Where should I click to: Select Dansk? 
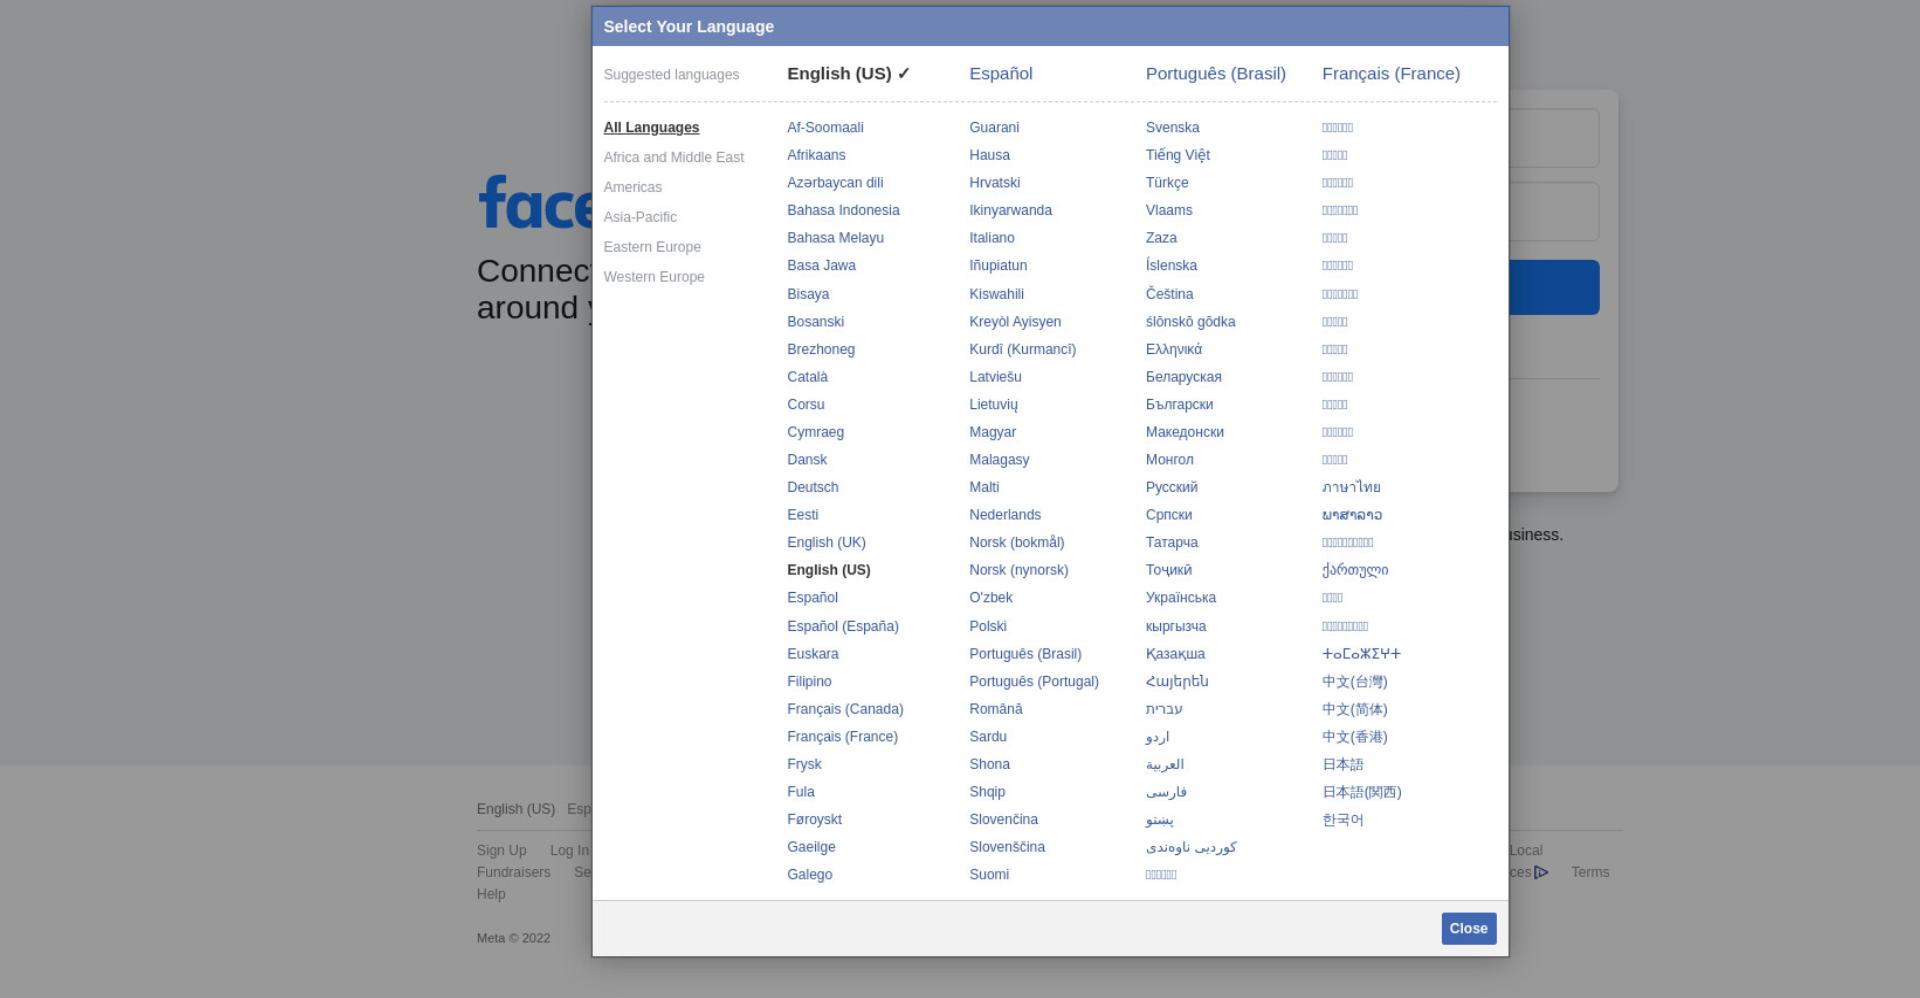(807, 459)
